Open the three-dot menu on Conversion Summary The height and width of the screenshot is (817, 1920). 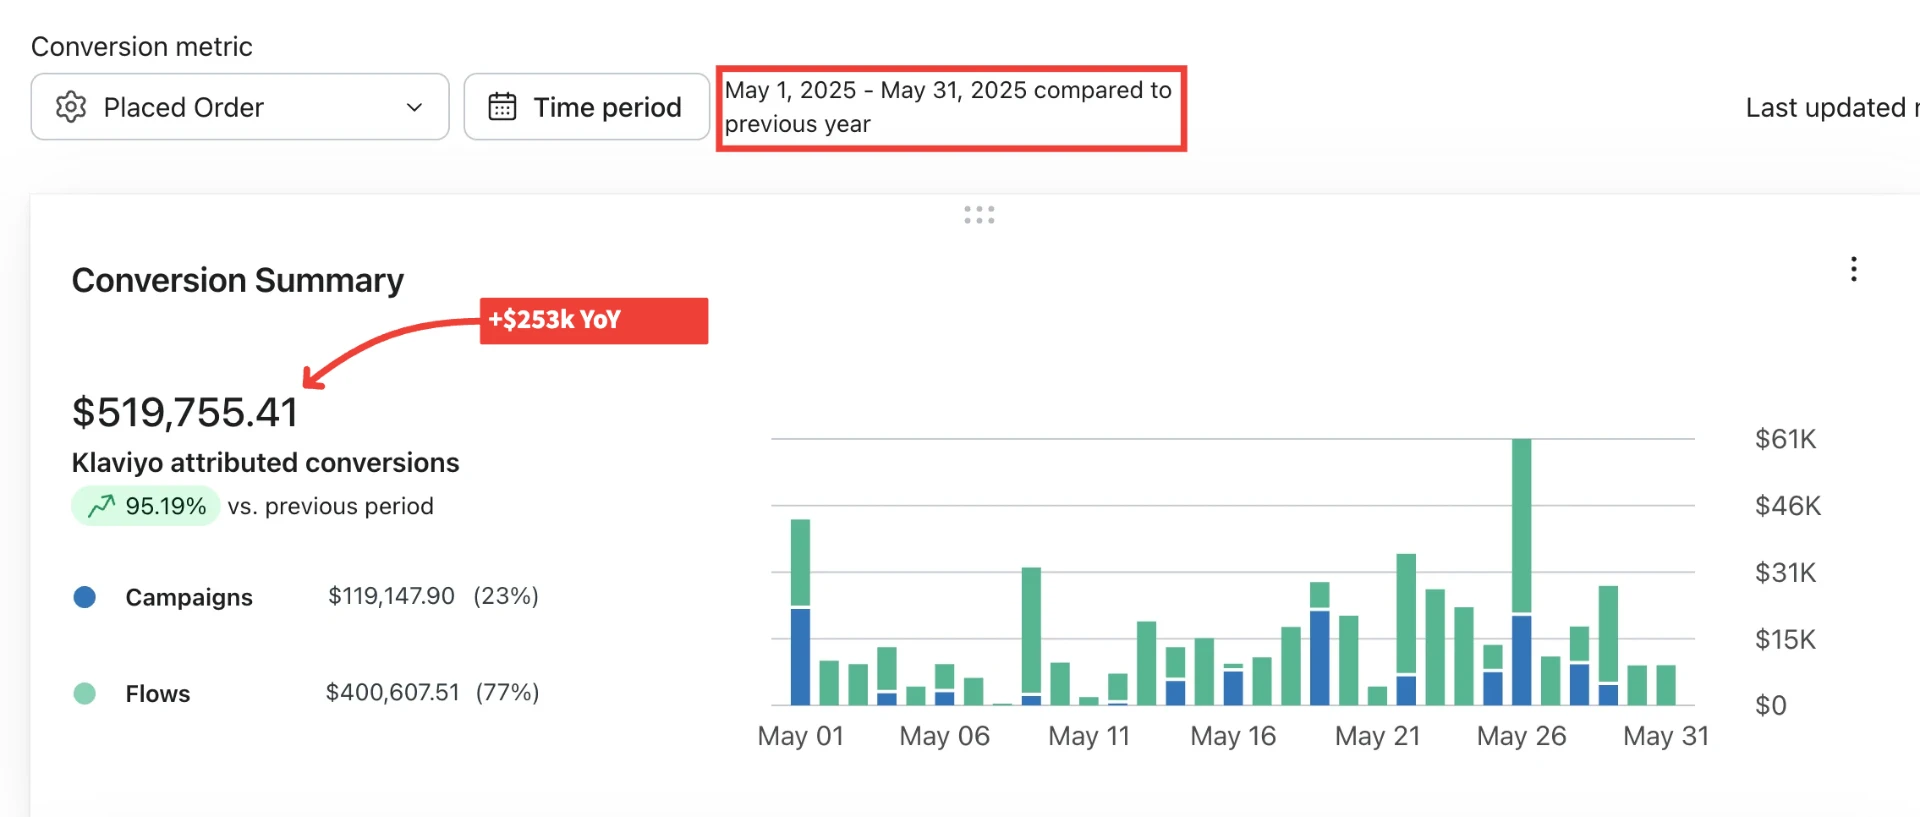tap(1853, 269)
